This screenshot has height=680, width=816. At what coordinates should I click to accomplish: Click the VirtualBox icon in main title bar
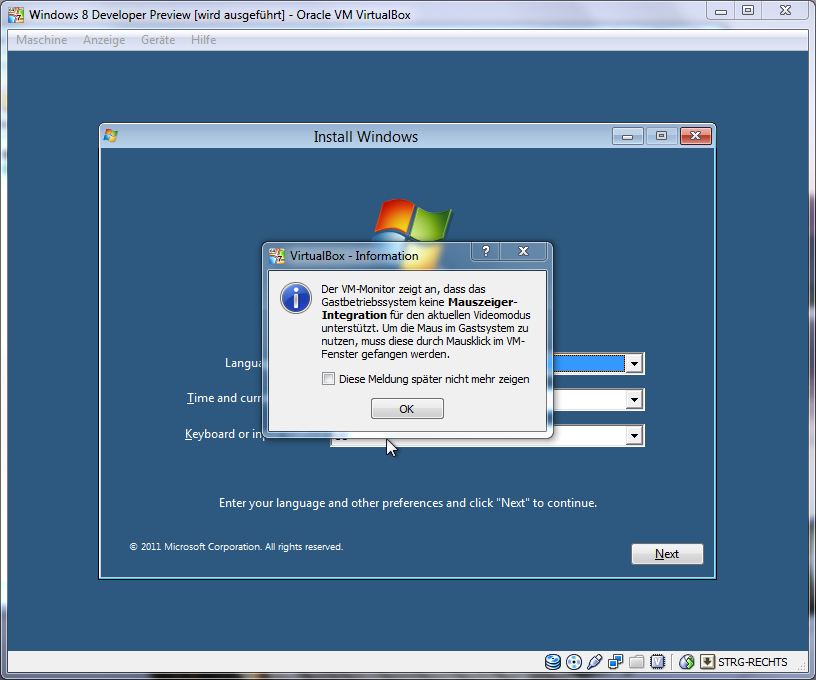point(16,15)
